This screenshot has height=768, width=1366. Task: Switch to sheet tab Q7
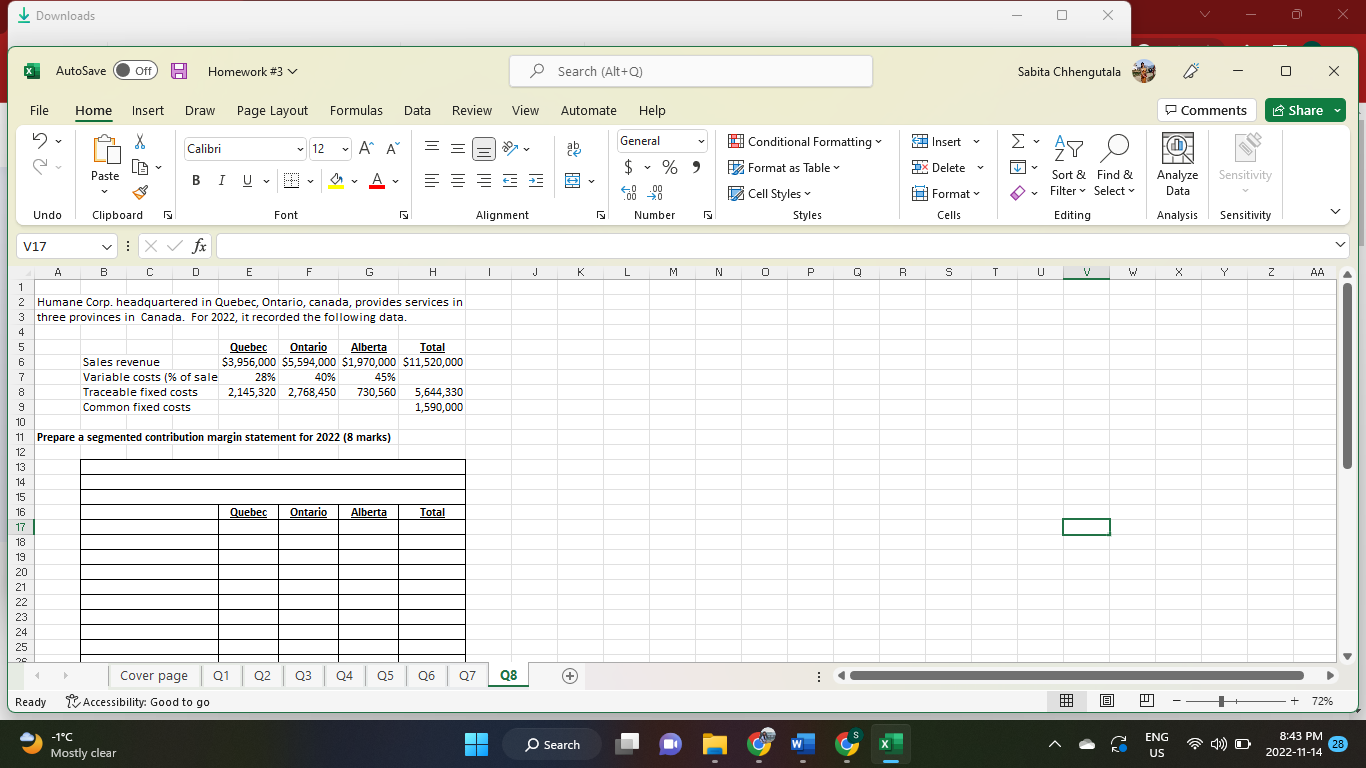467,675
